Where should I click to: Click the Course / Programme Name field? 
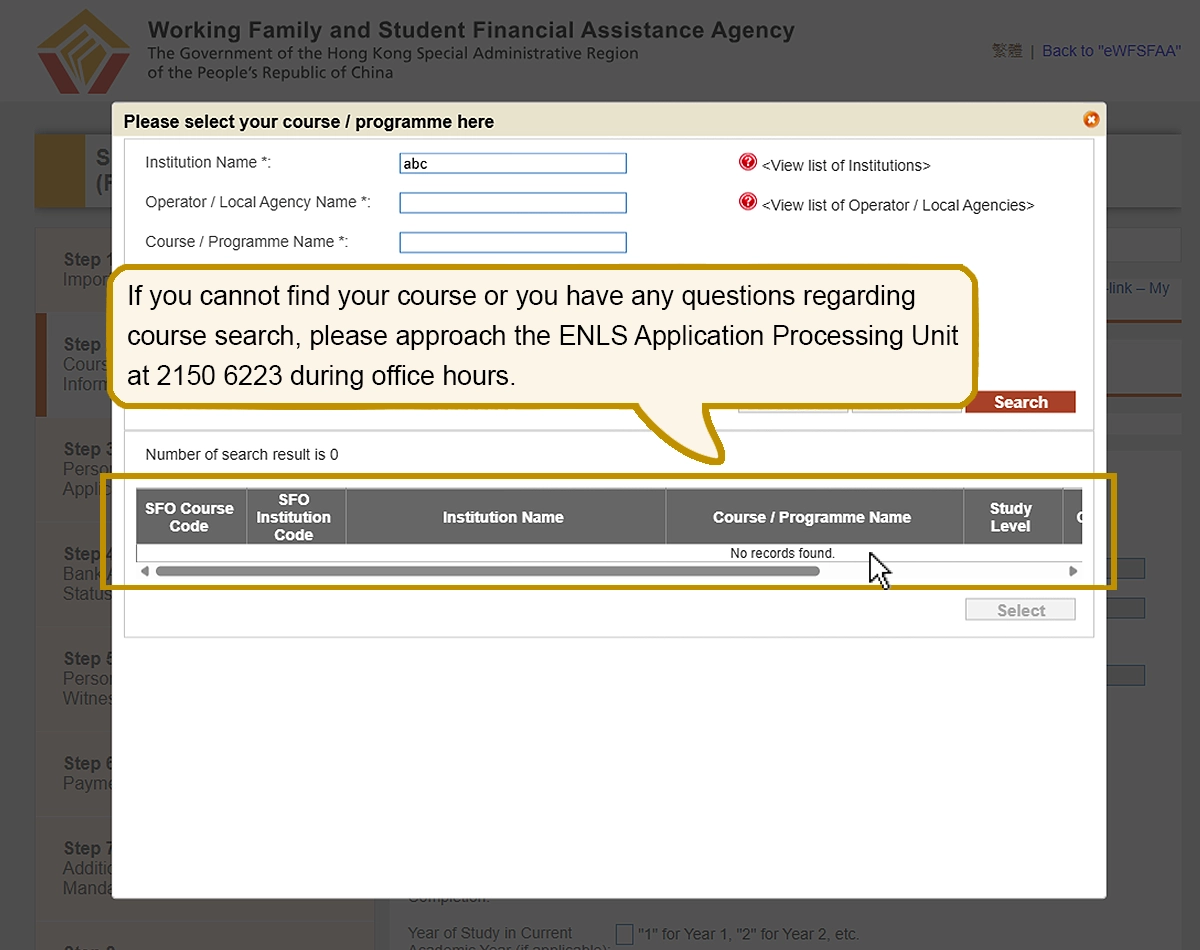click(513, 242)
